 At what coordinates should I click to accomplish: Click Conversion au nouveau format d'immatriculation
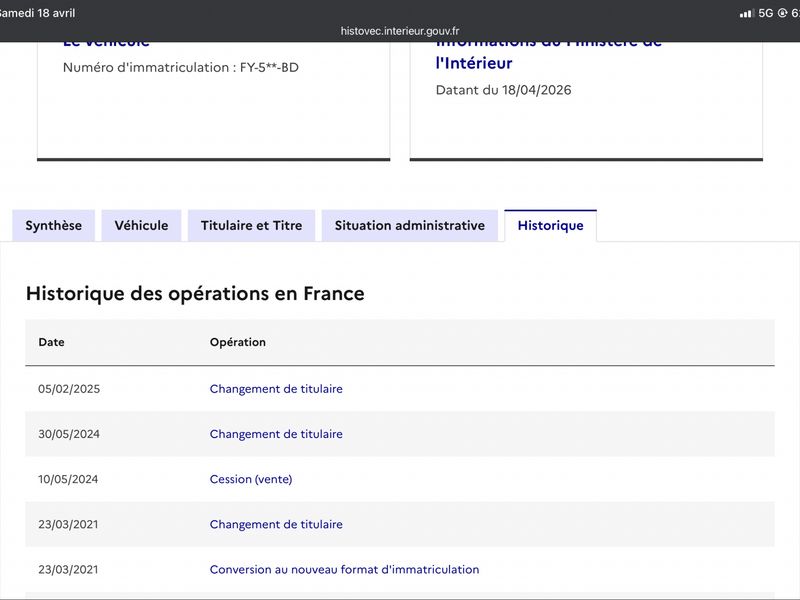(344, 569)
